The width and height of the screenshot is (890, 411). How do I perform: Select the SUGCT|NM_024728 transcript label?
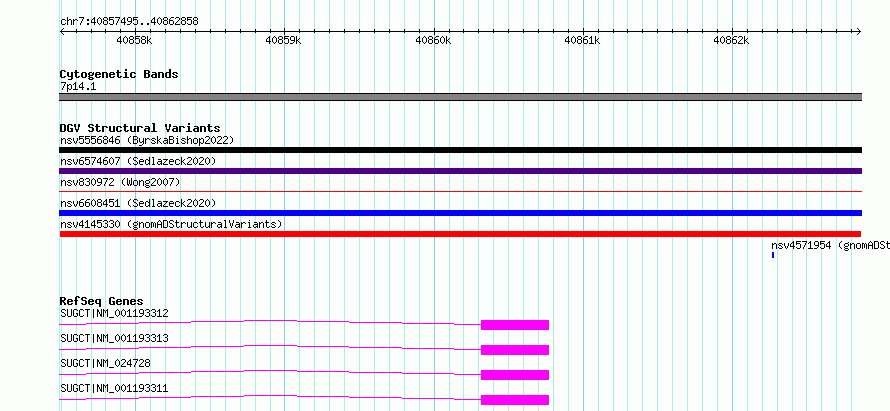click(x=105, y=363)
